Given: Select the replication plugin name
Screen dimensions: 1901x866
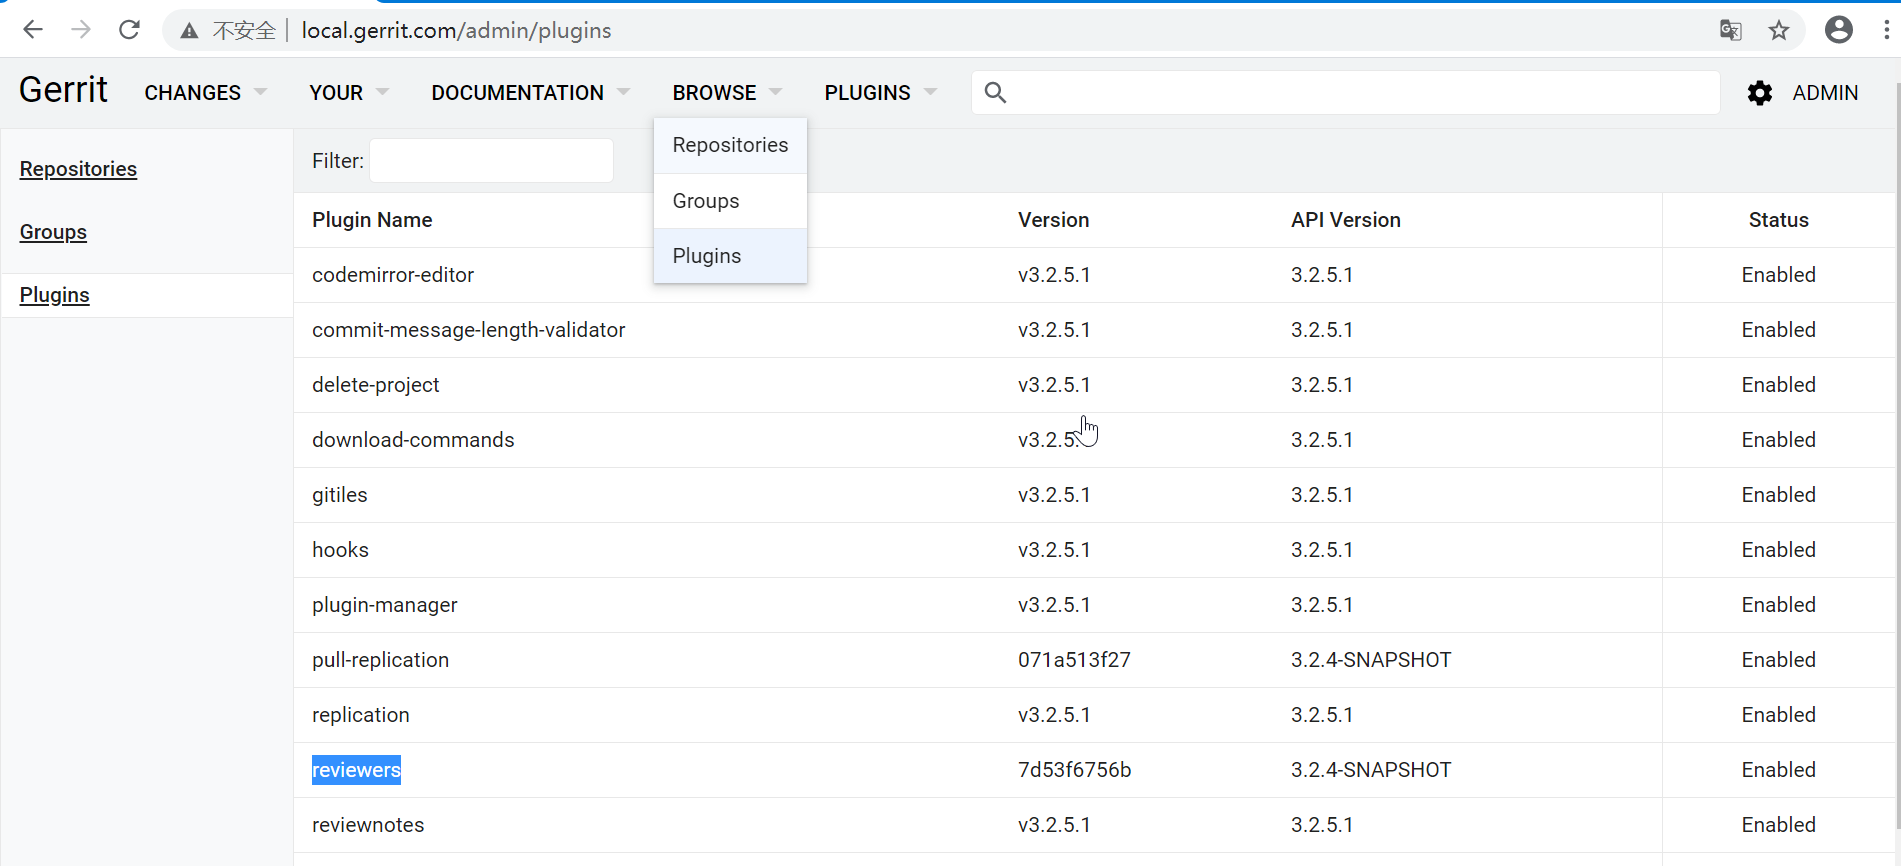Looking at the screenshot, I should click(x=361, y=715).
